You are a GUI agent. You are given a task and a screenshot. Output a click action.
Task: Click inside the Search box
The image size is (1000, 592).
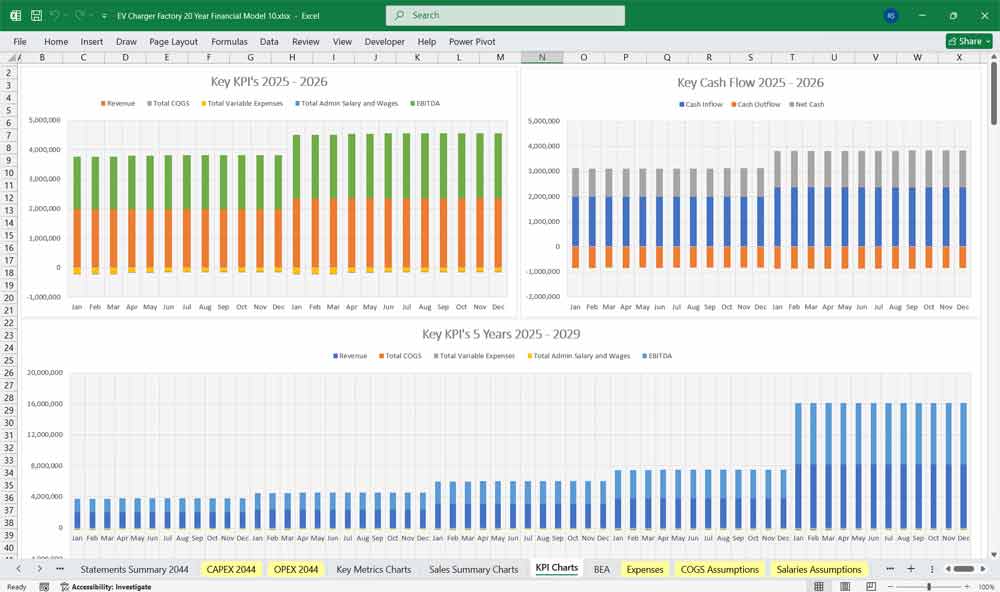coord(504,15)
